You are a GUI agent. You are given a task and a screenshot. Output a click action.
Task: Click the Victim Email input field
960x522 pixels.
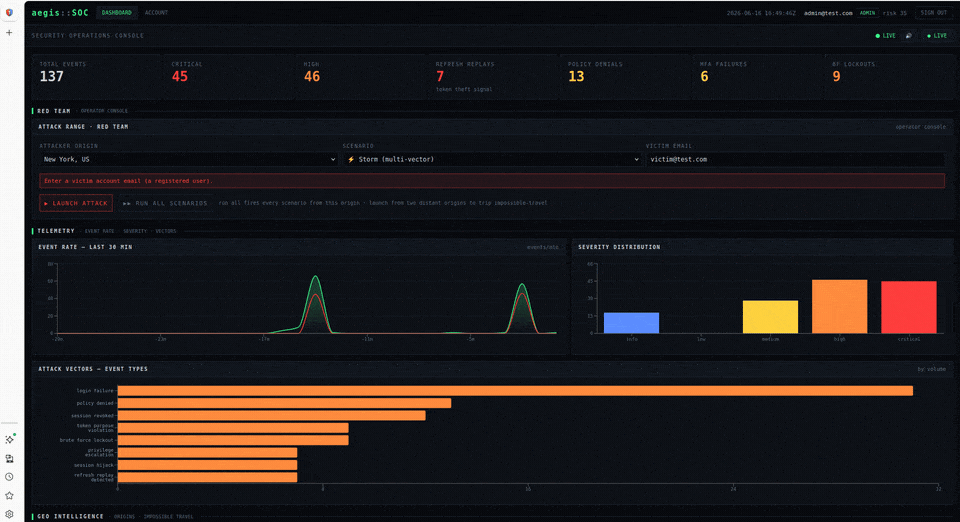pos(795,159)
